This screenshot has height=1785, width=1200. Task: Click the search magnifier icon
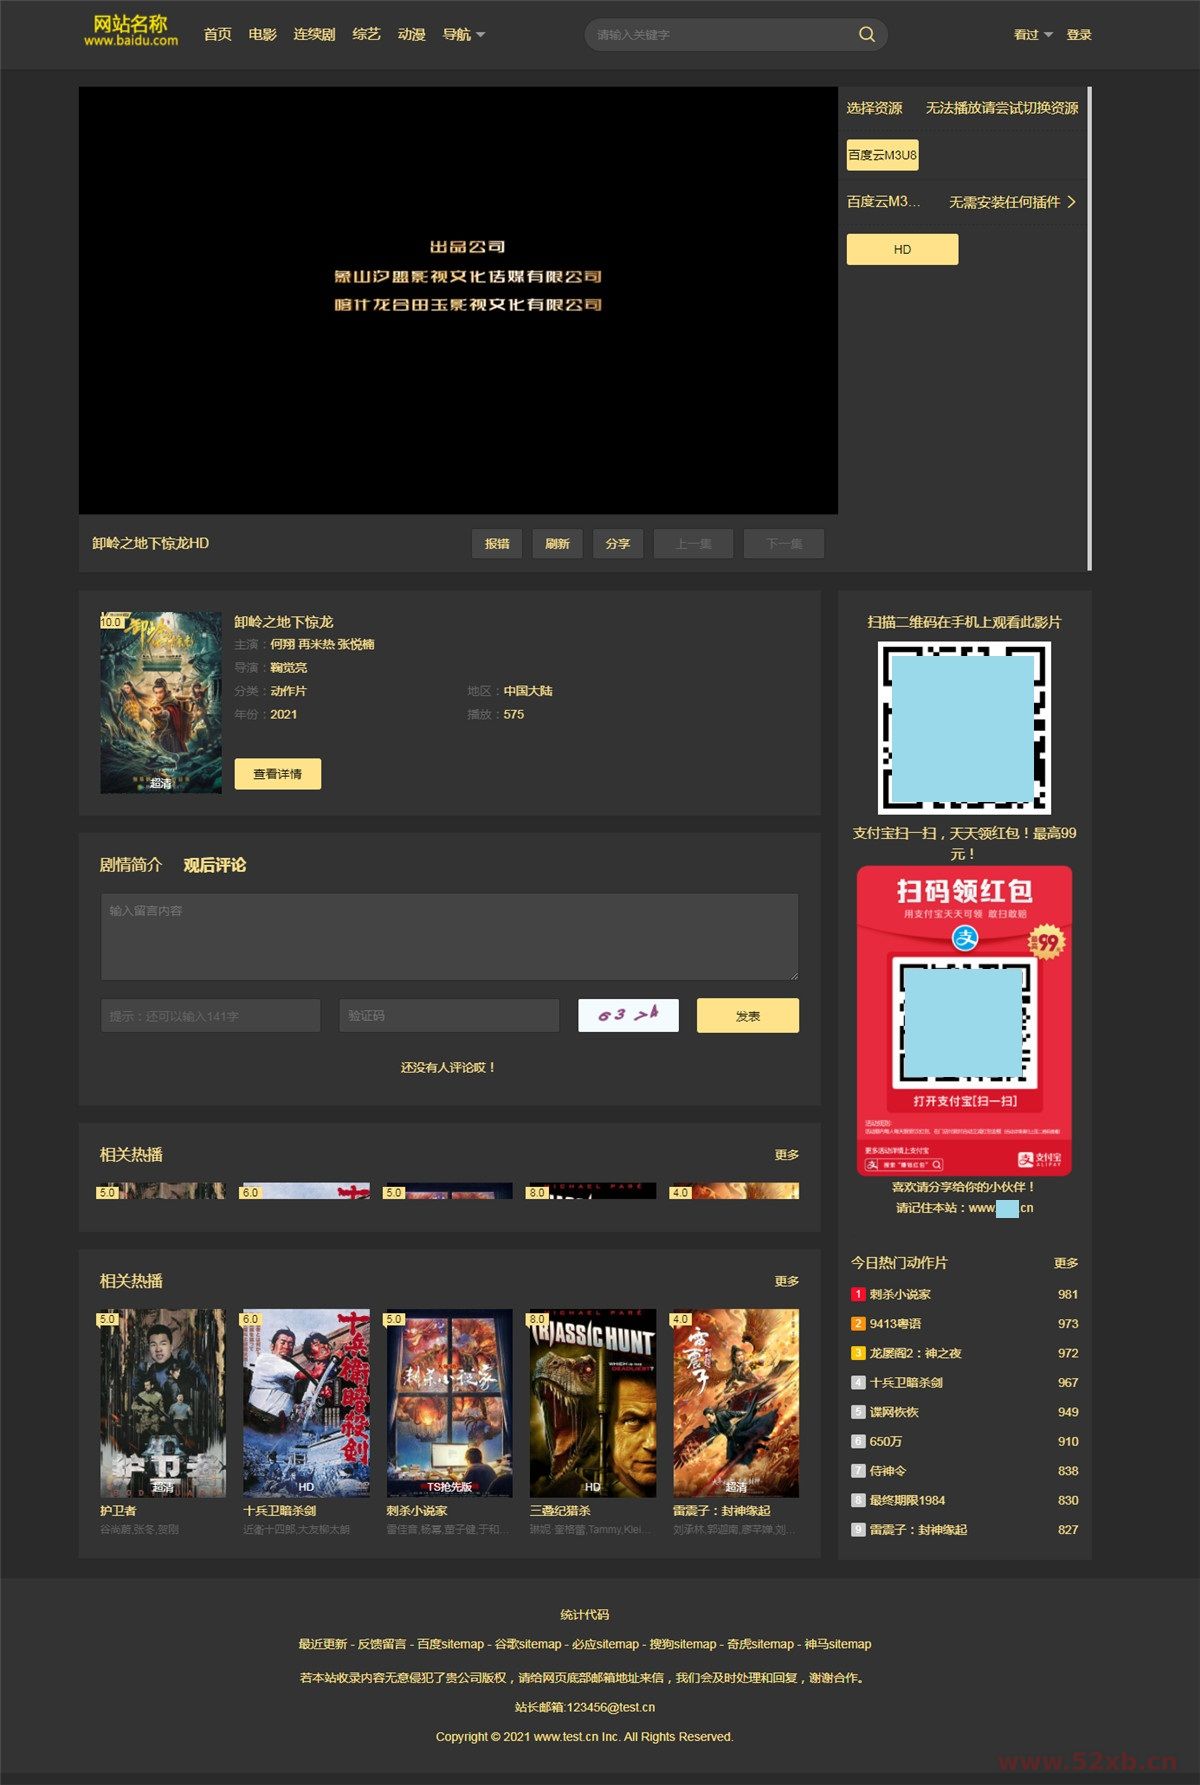[x=866, y=35]
